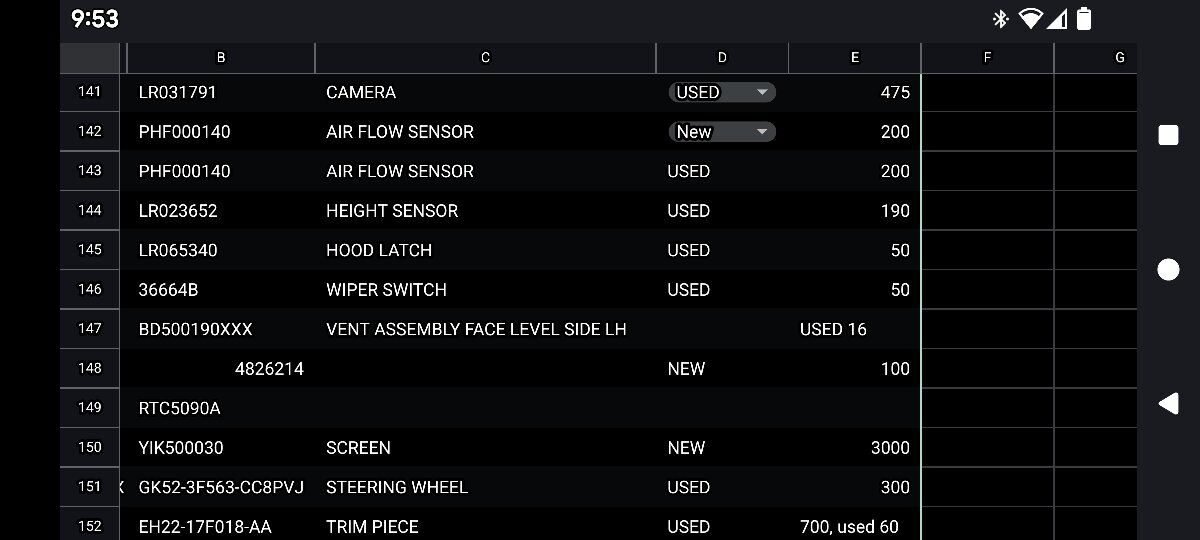1200x540 pixels.
Task: Select column D header
Action: (x=722, y=58)
